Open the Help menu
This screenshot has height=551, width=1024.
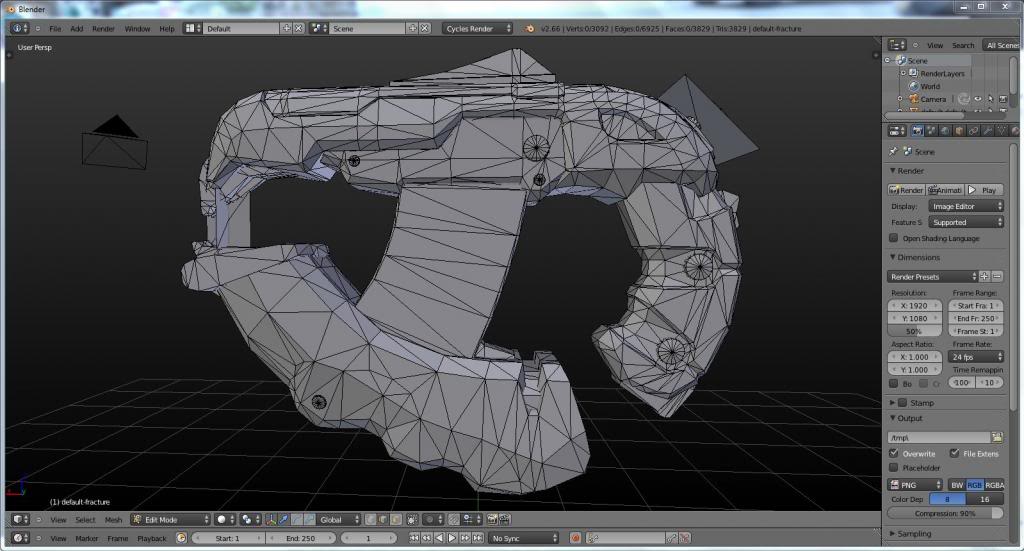[167, 29]
